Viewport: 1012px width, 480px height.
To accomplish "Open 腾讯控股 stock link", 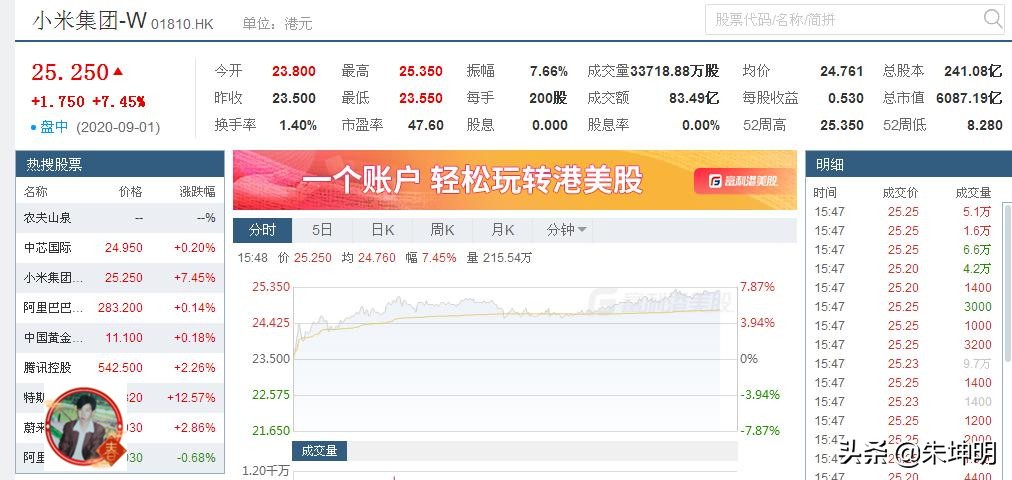I will tap(48, 367).
